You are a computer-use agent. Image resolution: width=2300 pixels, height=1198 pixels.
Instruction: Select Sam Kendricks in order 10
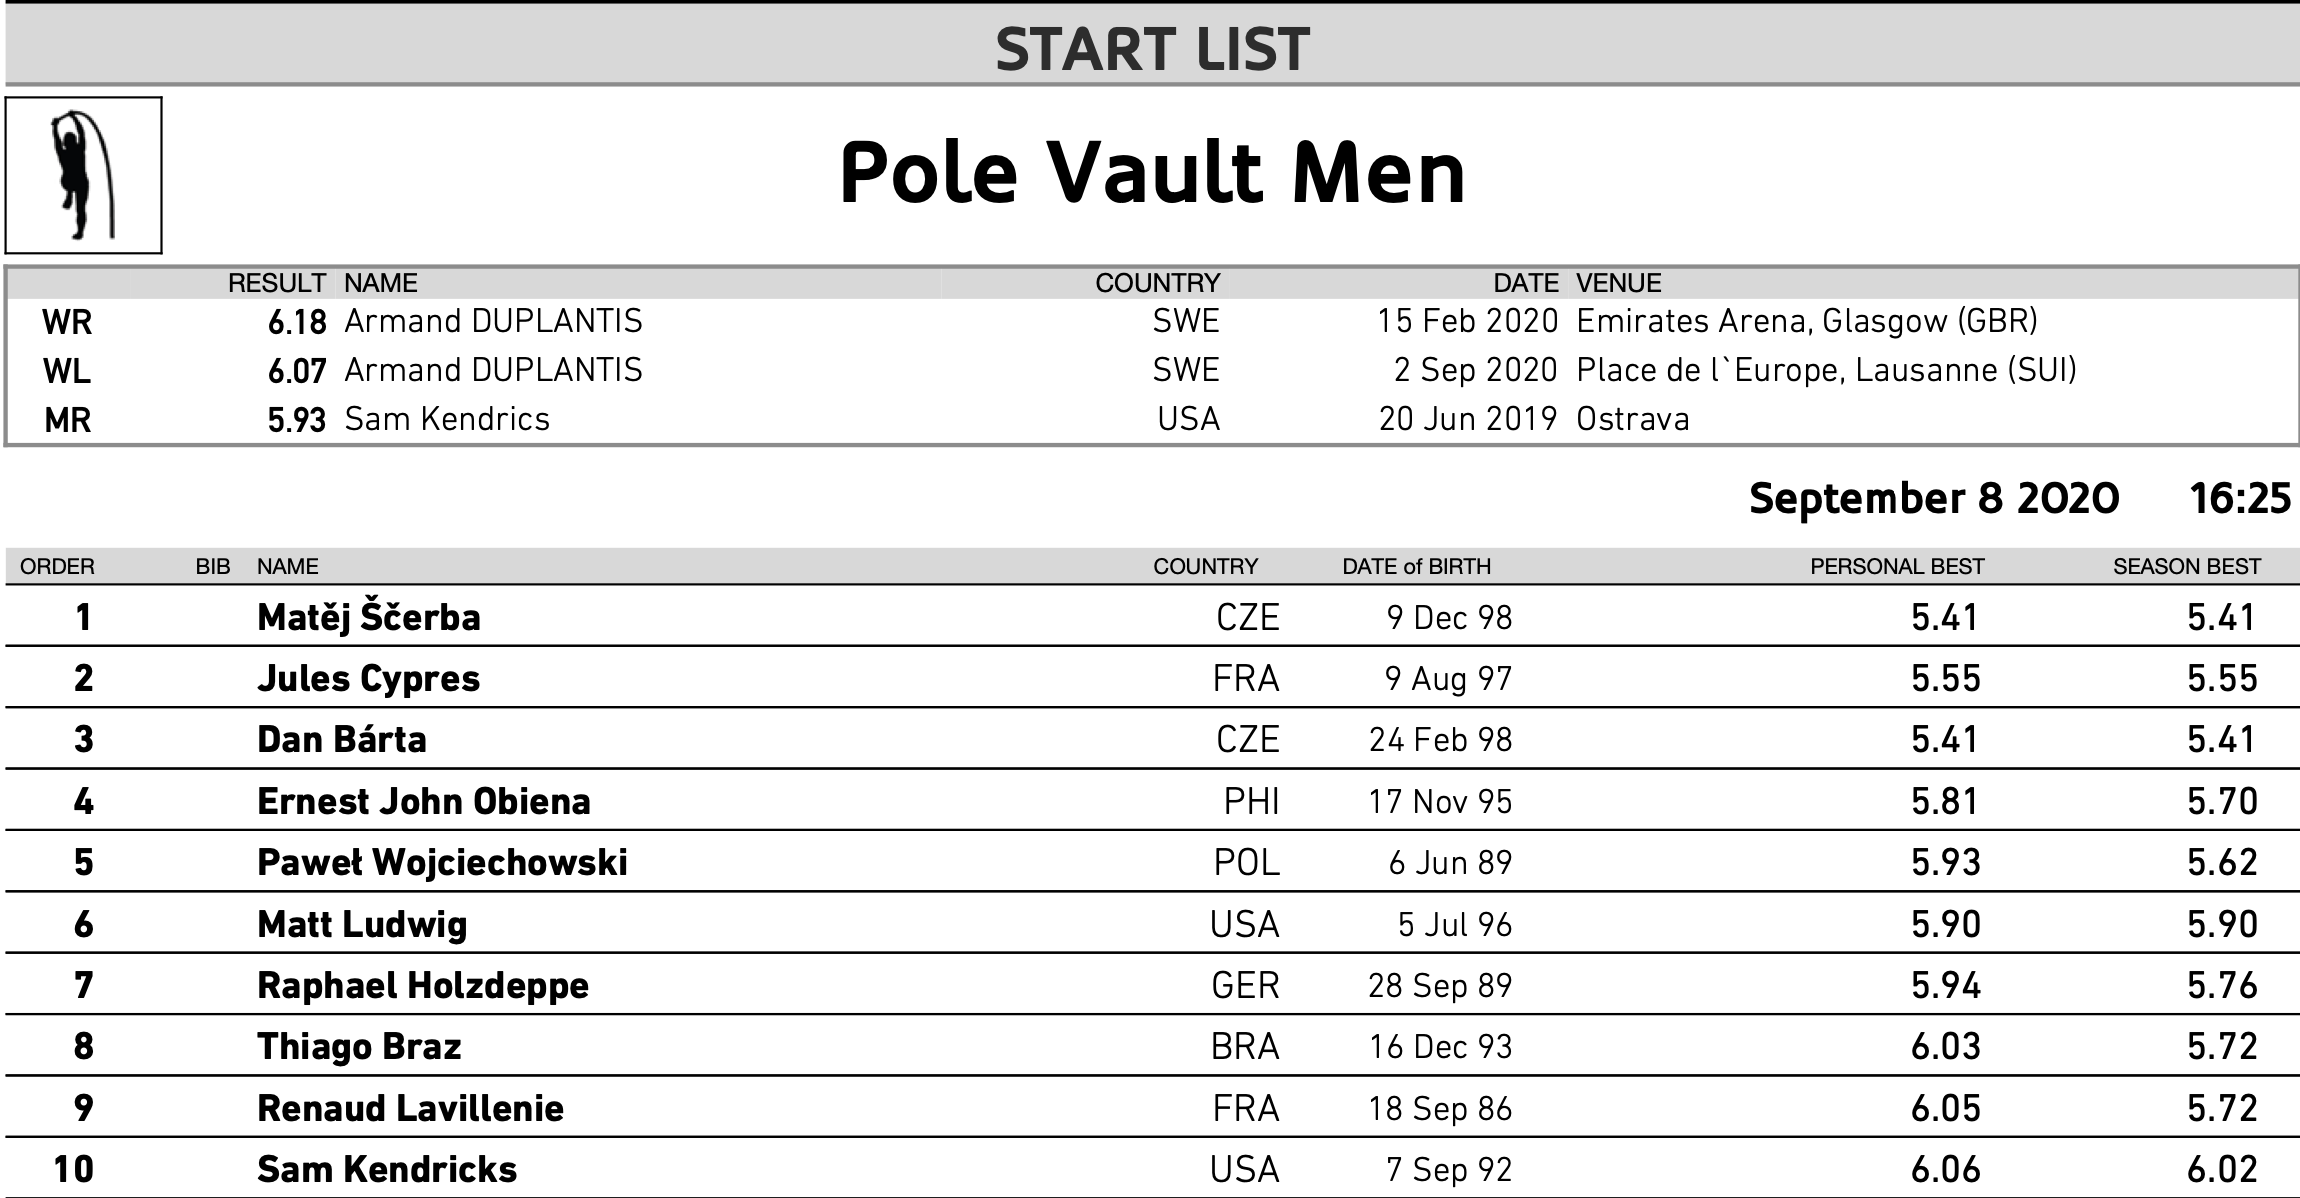tap(387, 1169)
